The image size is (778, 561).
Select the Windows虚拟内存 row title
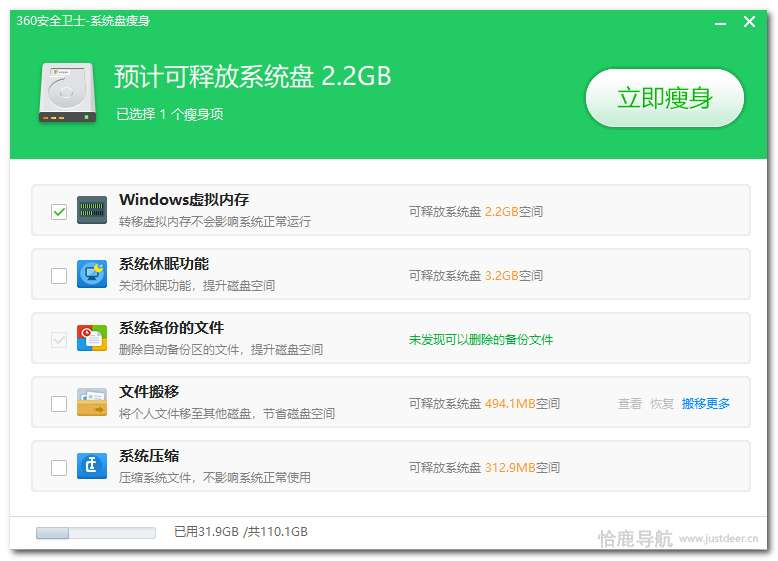click(x=183, y=200)
